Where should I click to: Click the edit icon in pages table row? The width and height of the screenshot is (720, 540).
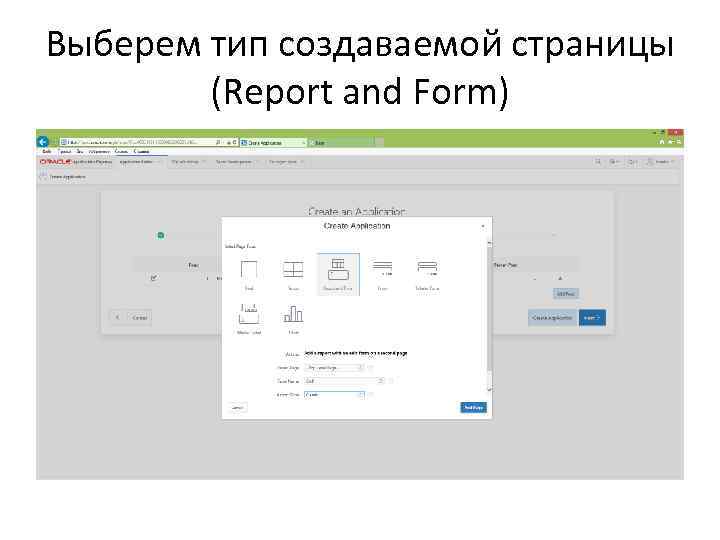click(154, 277)
